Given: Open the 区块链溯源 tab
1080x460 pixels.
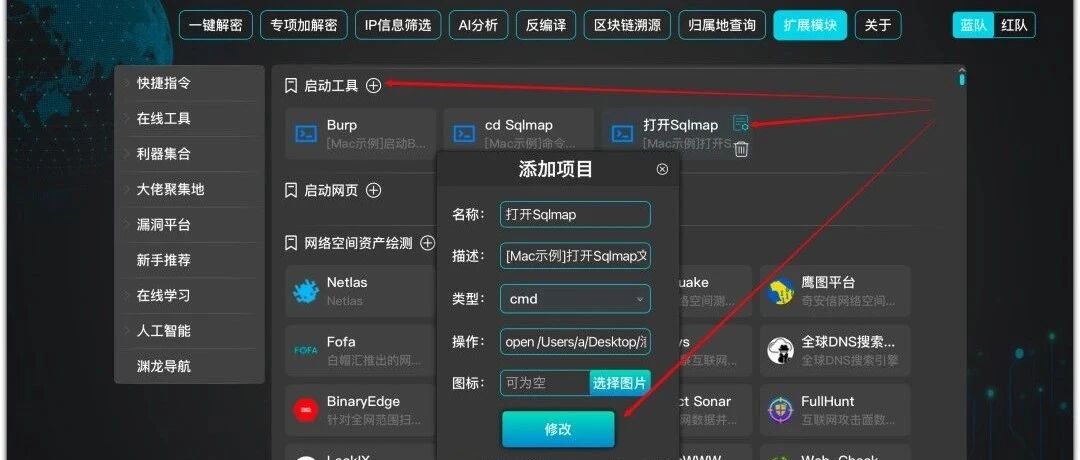Looking at the screenshot, I should (627, 25).
